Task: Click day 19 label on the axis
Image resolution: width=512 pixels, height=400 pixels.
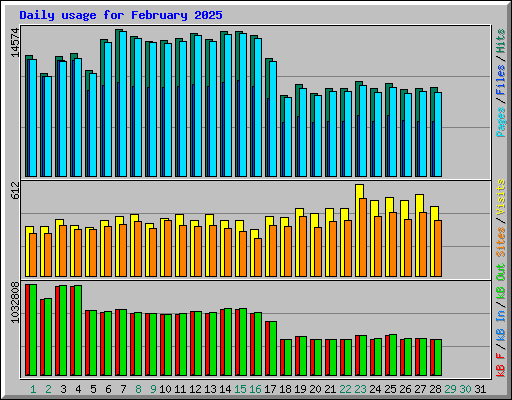Action: (300, 389)
